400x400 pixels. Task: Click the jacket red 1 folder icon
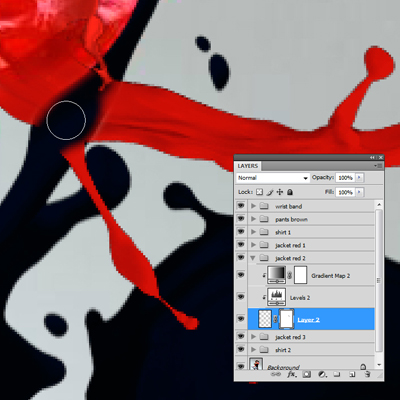click(x=264, y=245)
